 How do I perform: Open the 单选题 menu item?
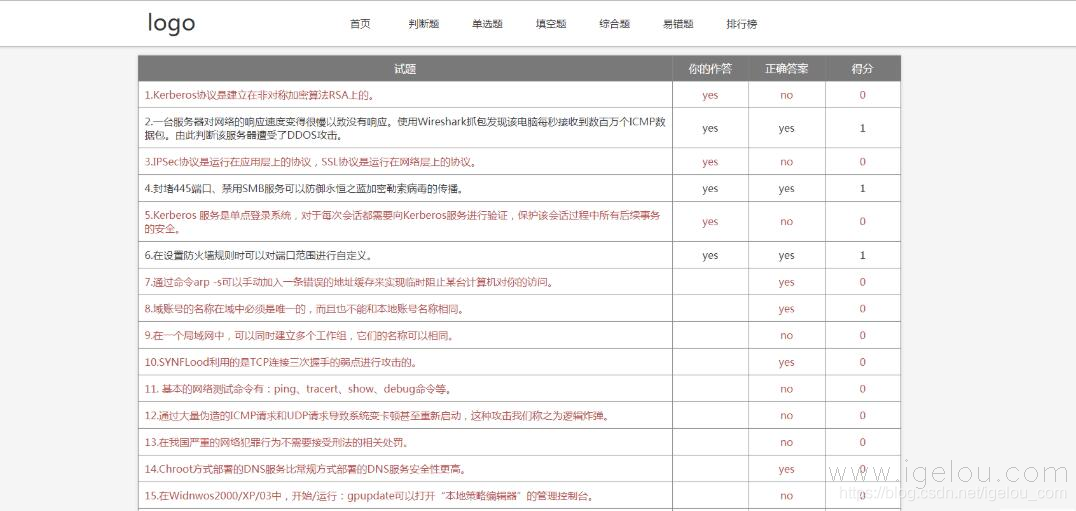point(487,24)
